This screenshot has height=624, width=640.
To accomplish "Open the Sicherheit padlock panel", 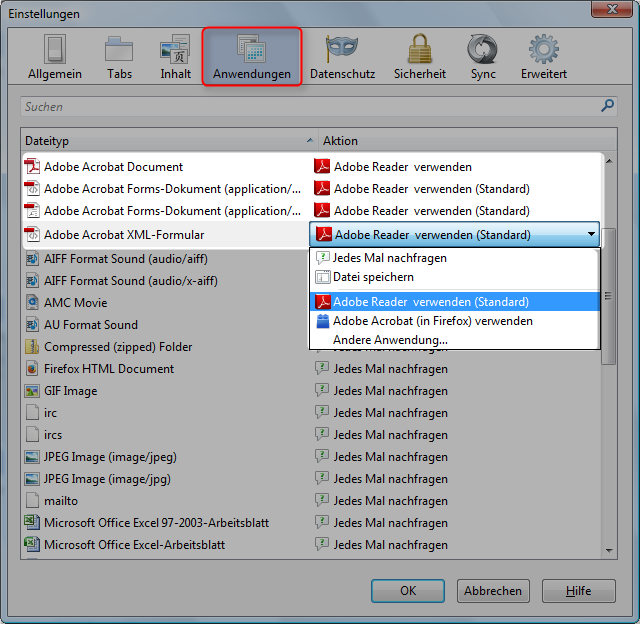I will [x=419, y=57].
